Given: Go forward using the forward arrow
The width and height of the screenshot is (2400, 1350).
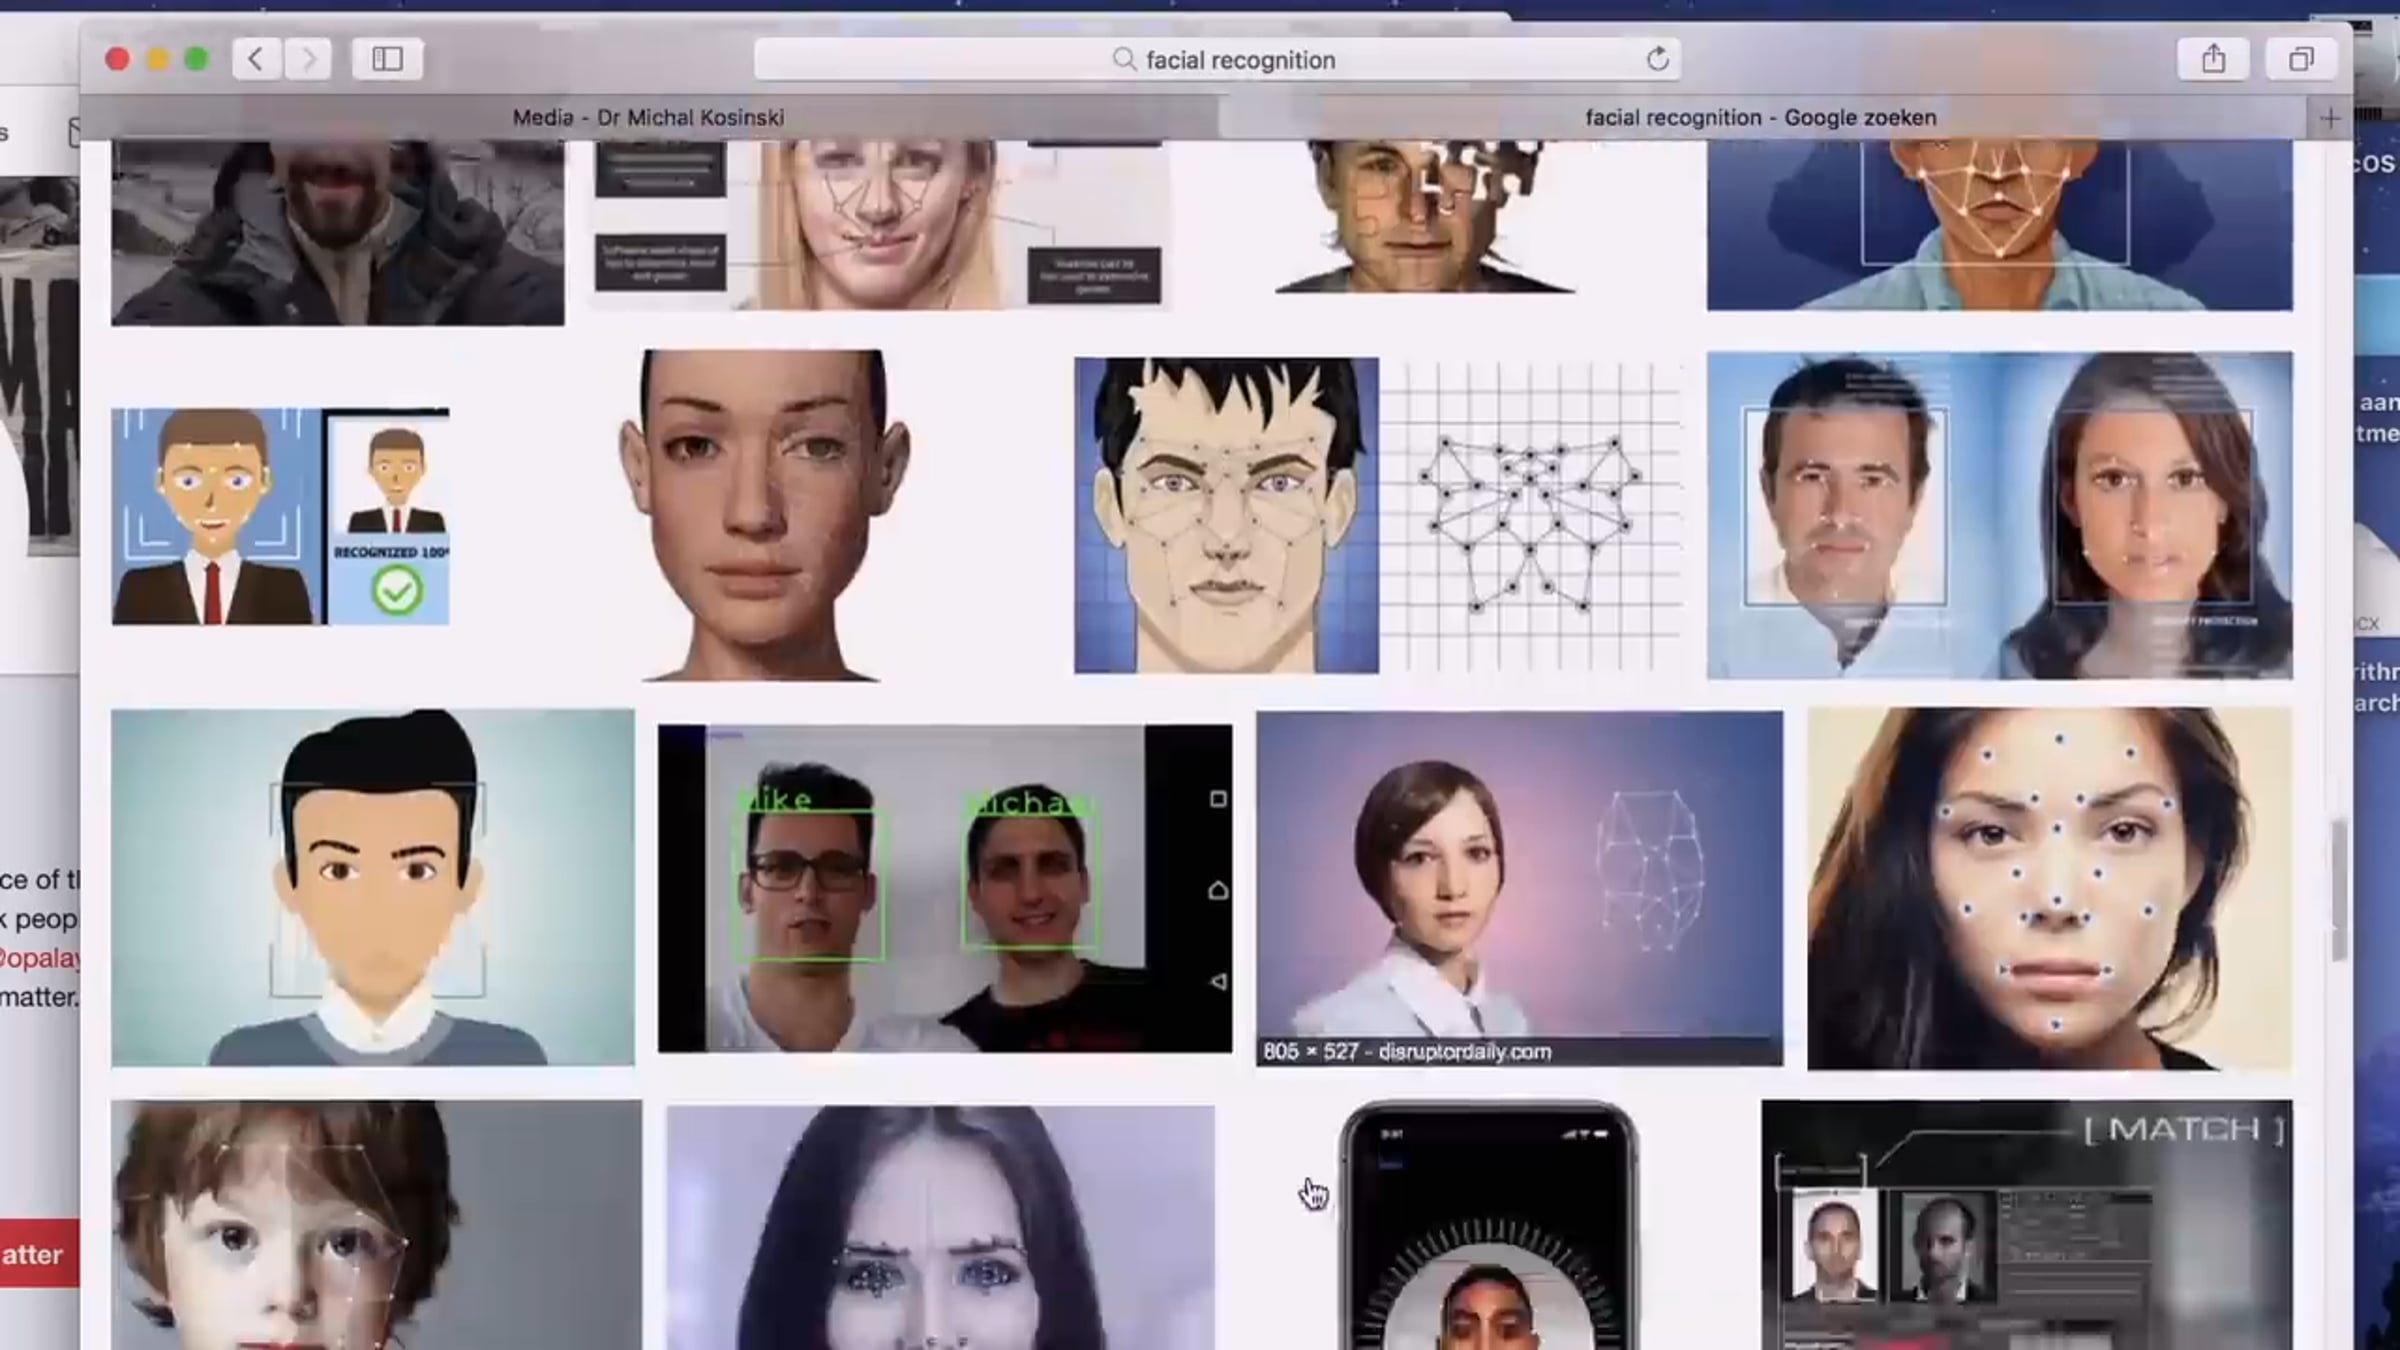Looking at the screenshot, I should pos(308,60).
